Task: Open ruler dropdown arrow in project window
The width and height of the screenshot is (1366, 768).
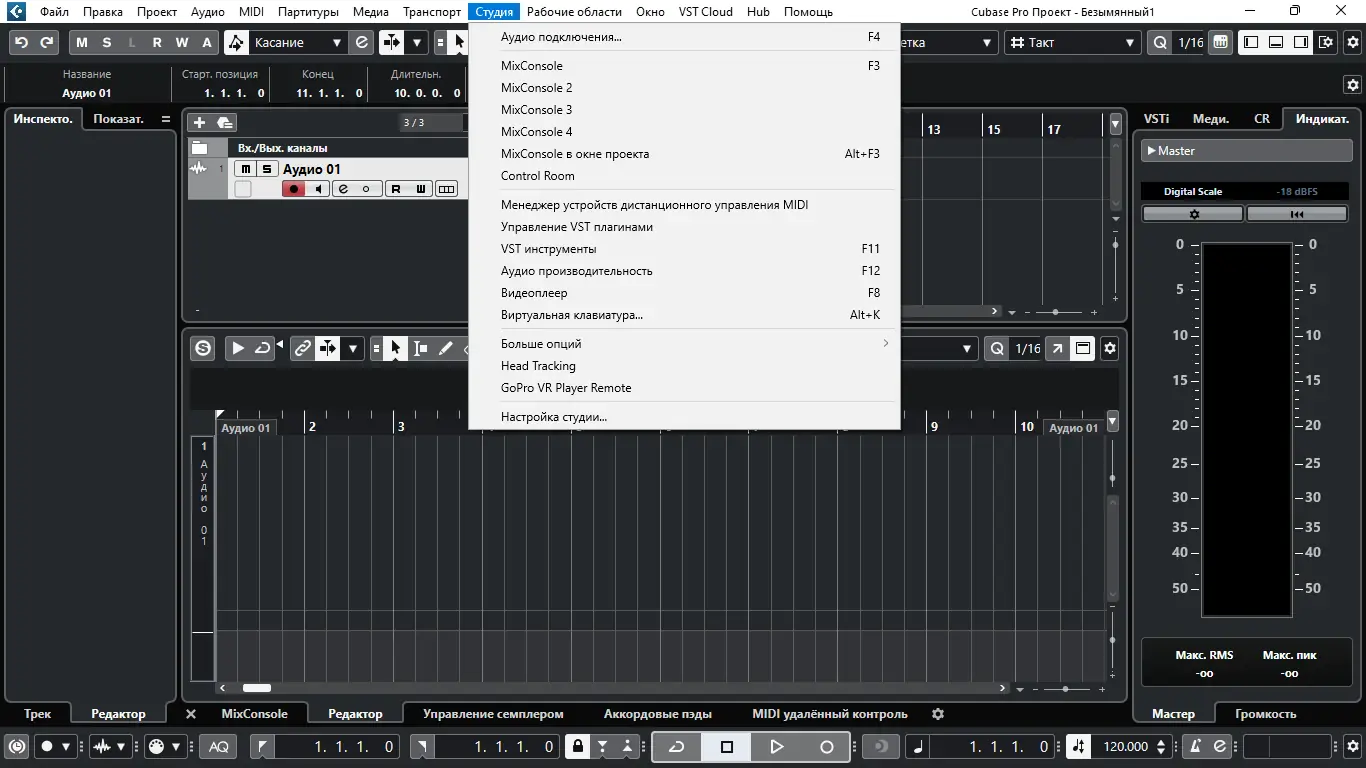Action: [1115, 124]
